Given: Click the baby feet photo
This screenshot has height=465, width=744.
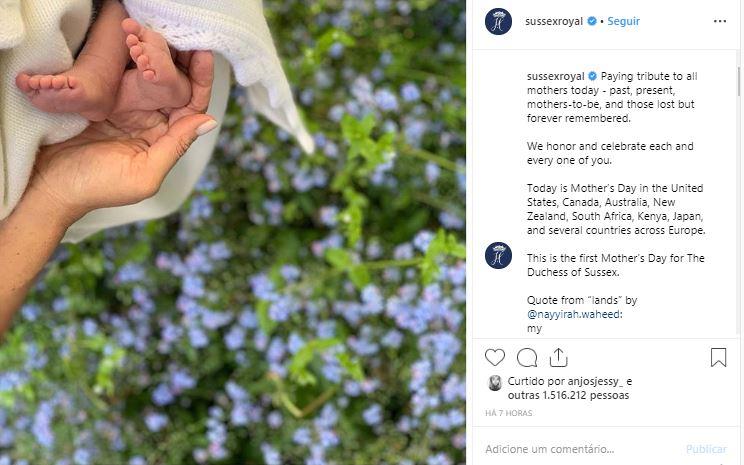Looking at the screenshot, I should [232, 232].
